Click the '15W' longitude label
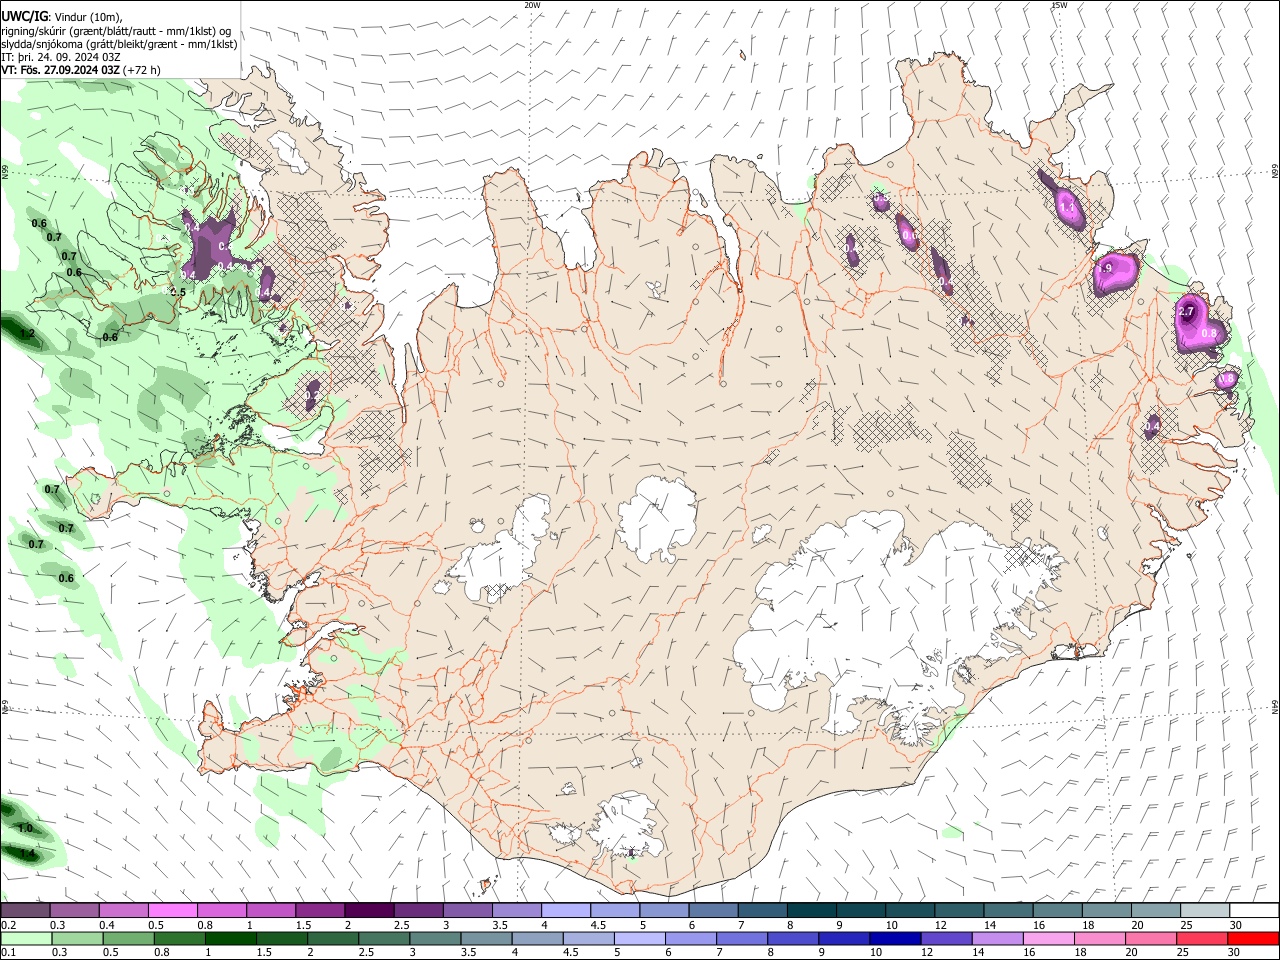The image size is (1280, 960). (1058, 5)
